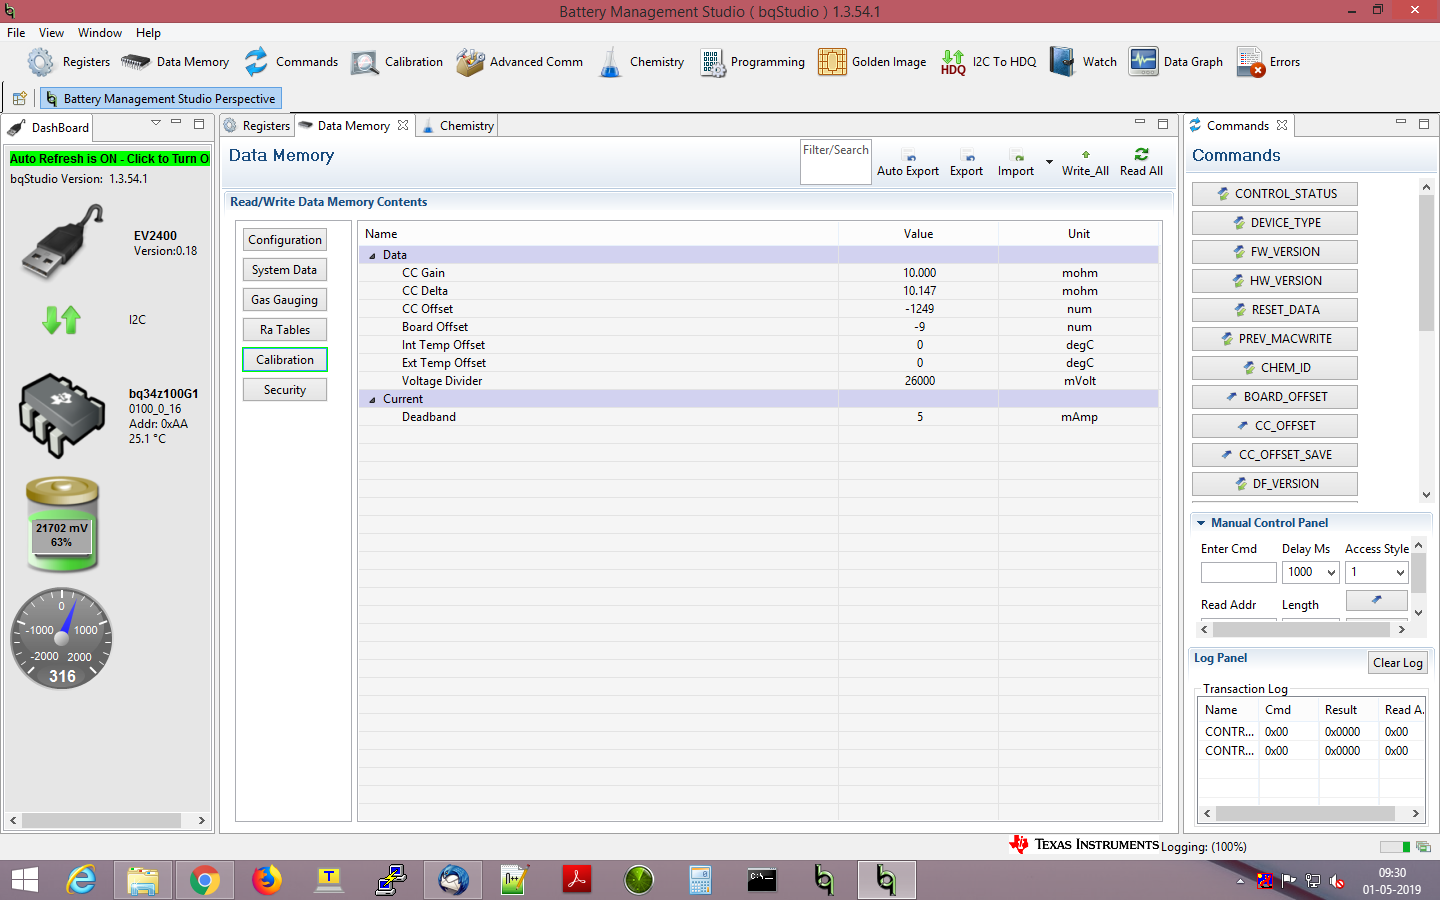Switch to the Chemistry editor tab

458,126
